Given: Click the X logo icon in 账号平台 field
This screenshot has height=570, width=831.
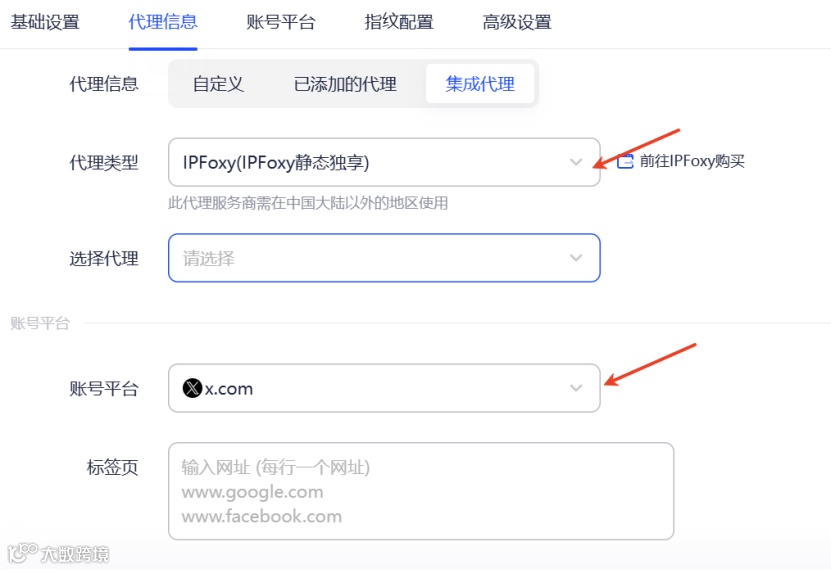Looking at the screenshot, I should click(192, 388).
